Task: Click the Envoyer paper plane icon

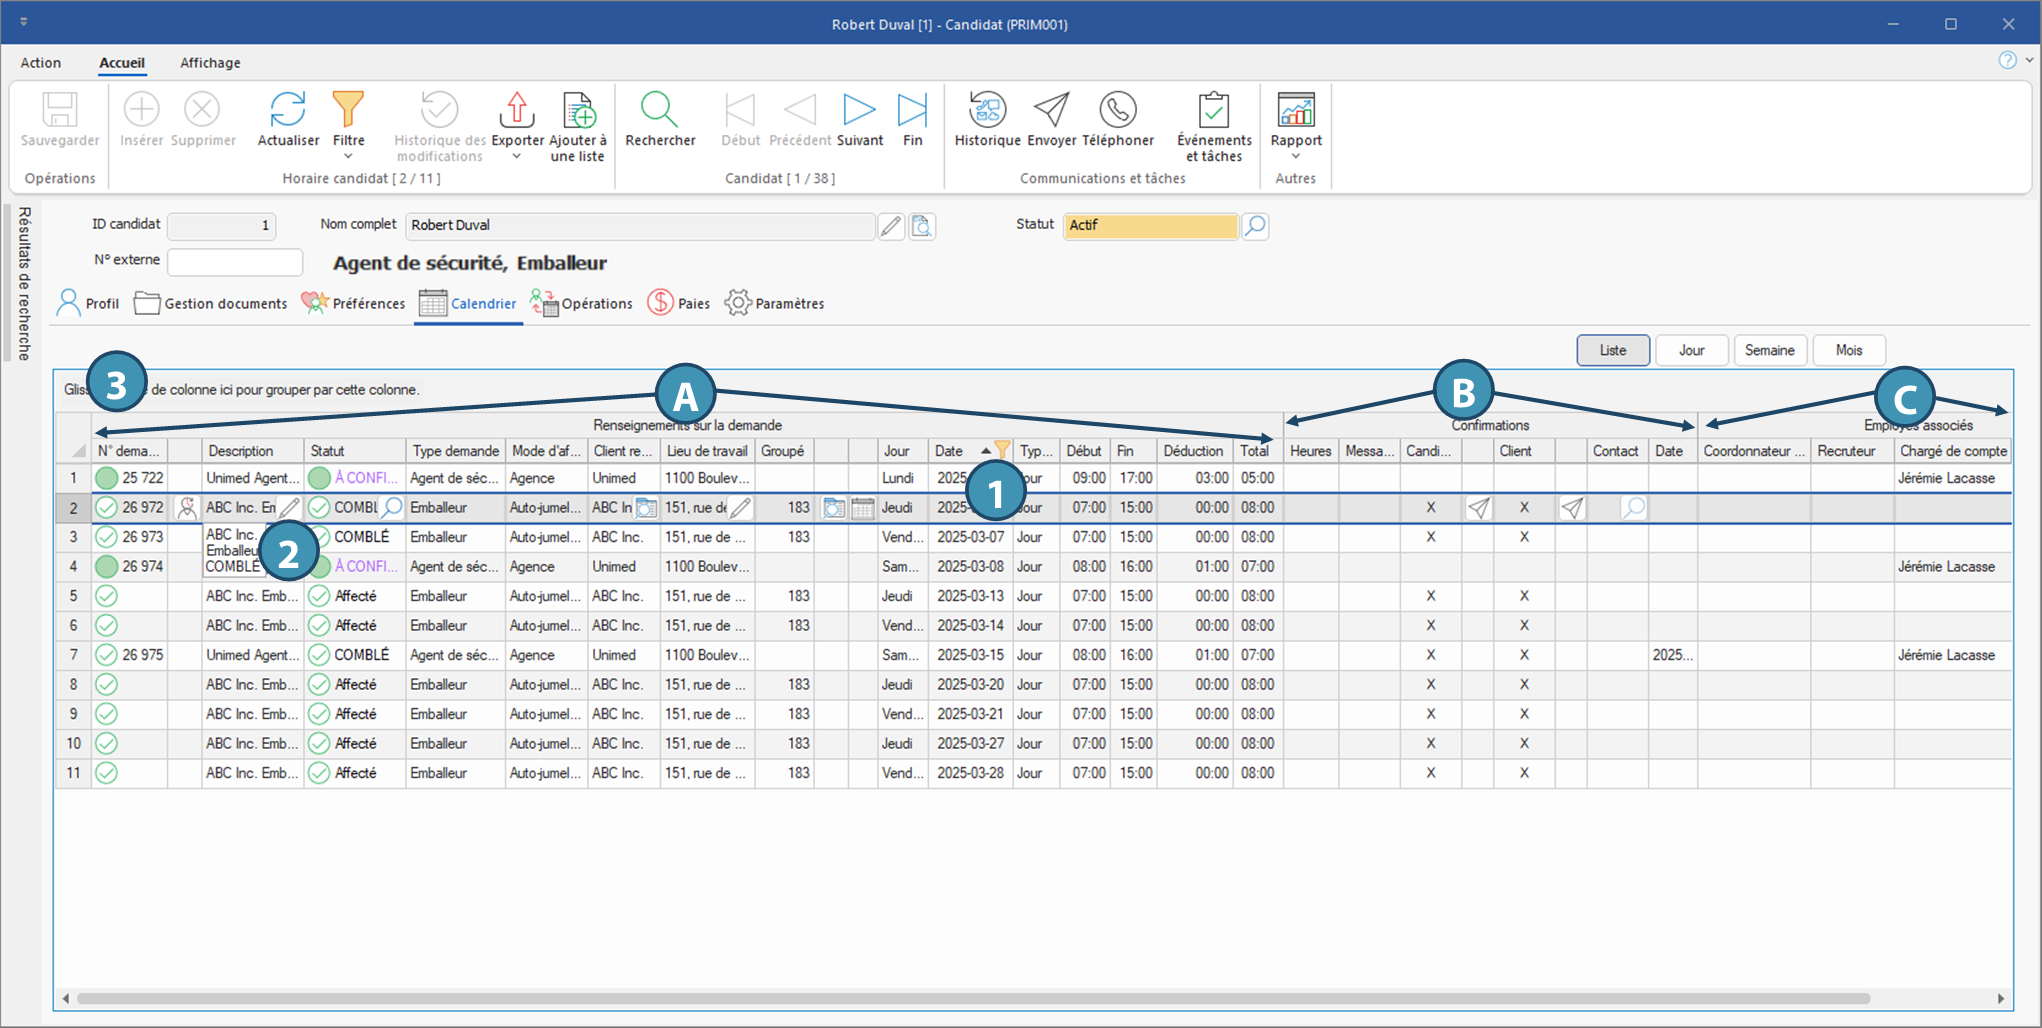Action: pos(1051,110)
